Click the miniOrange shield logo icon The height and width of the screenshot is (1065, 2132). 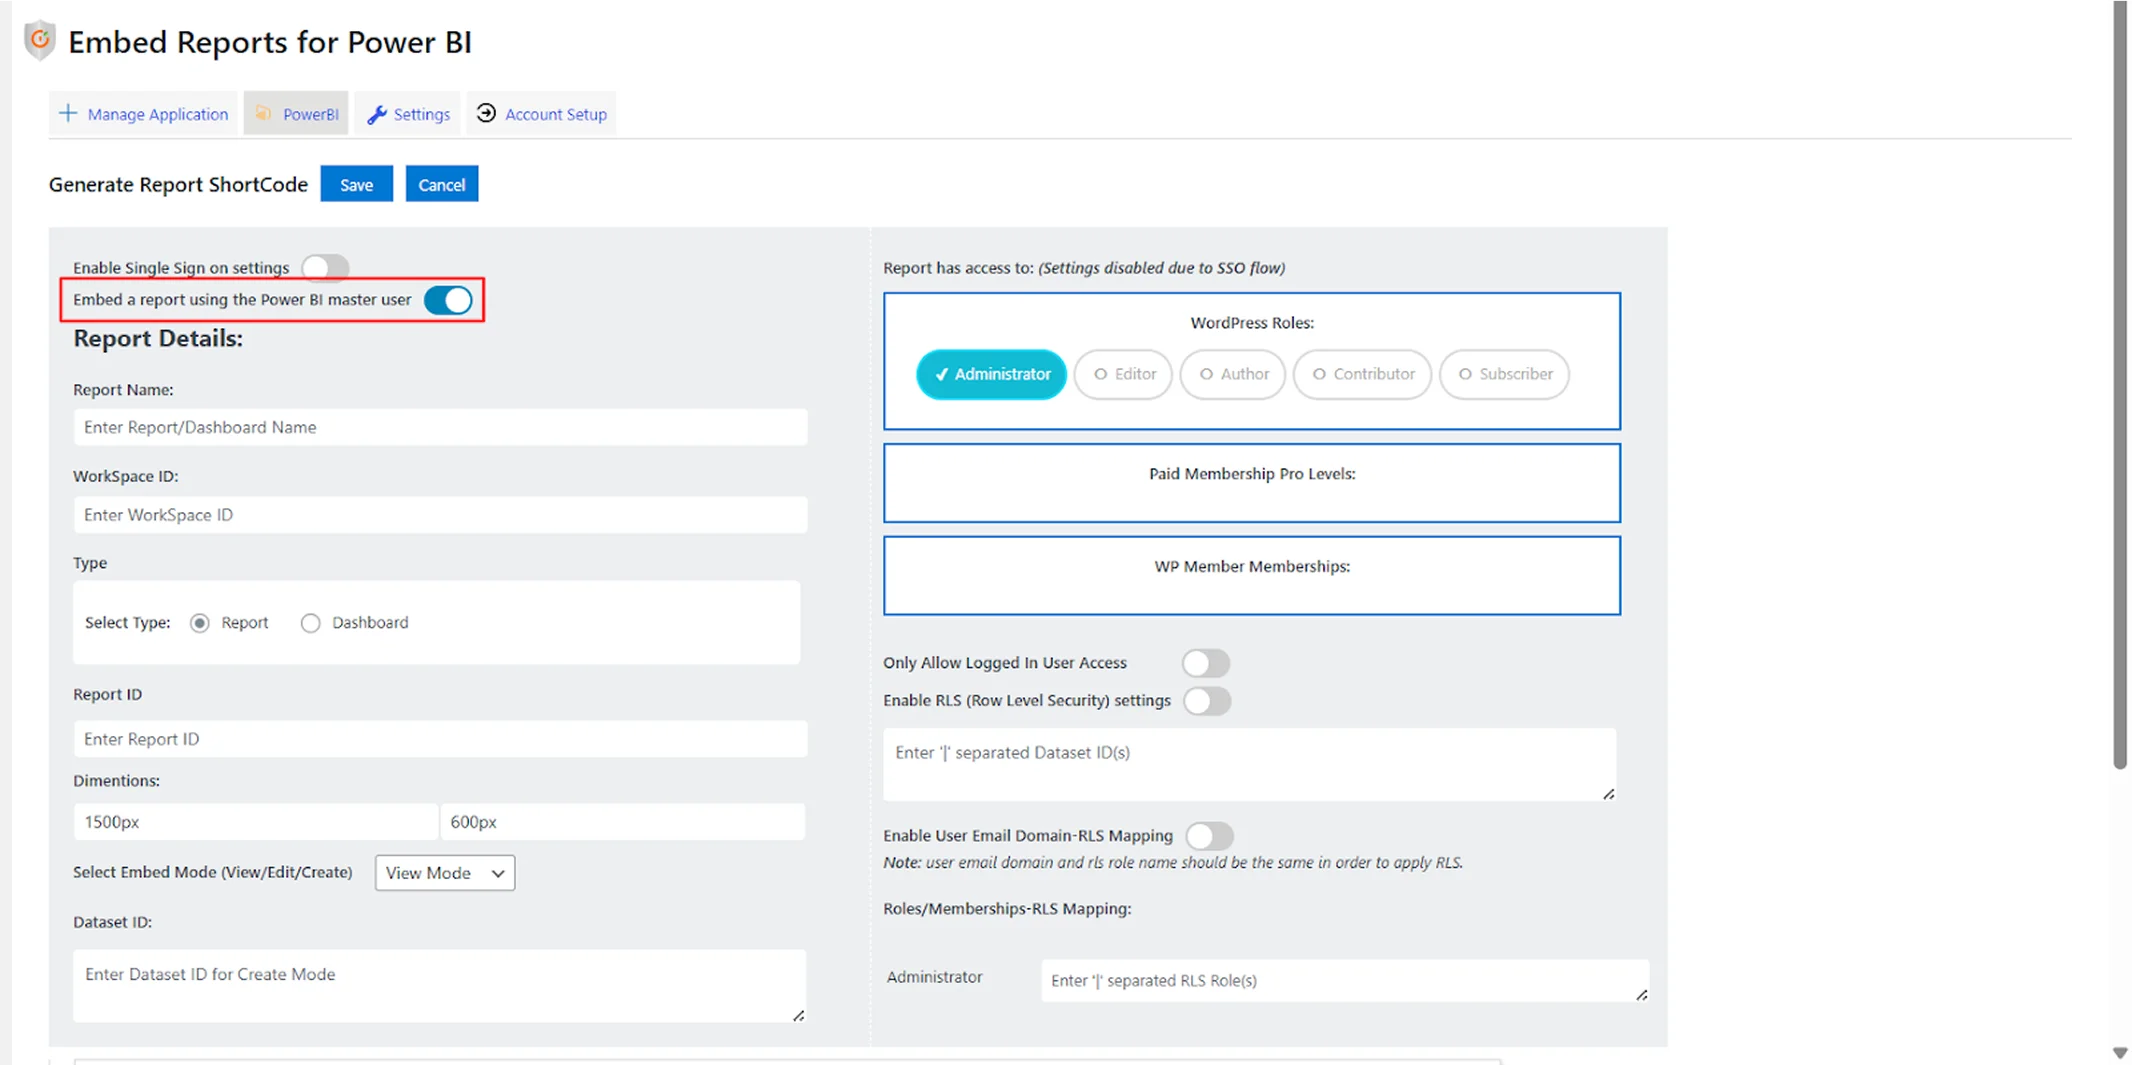[x=39, y=40]
